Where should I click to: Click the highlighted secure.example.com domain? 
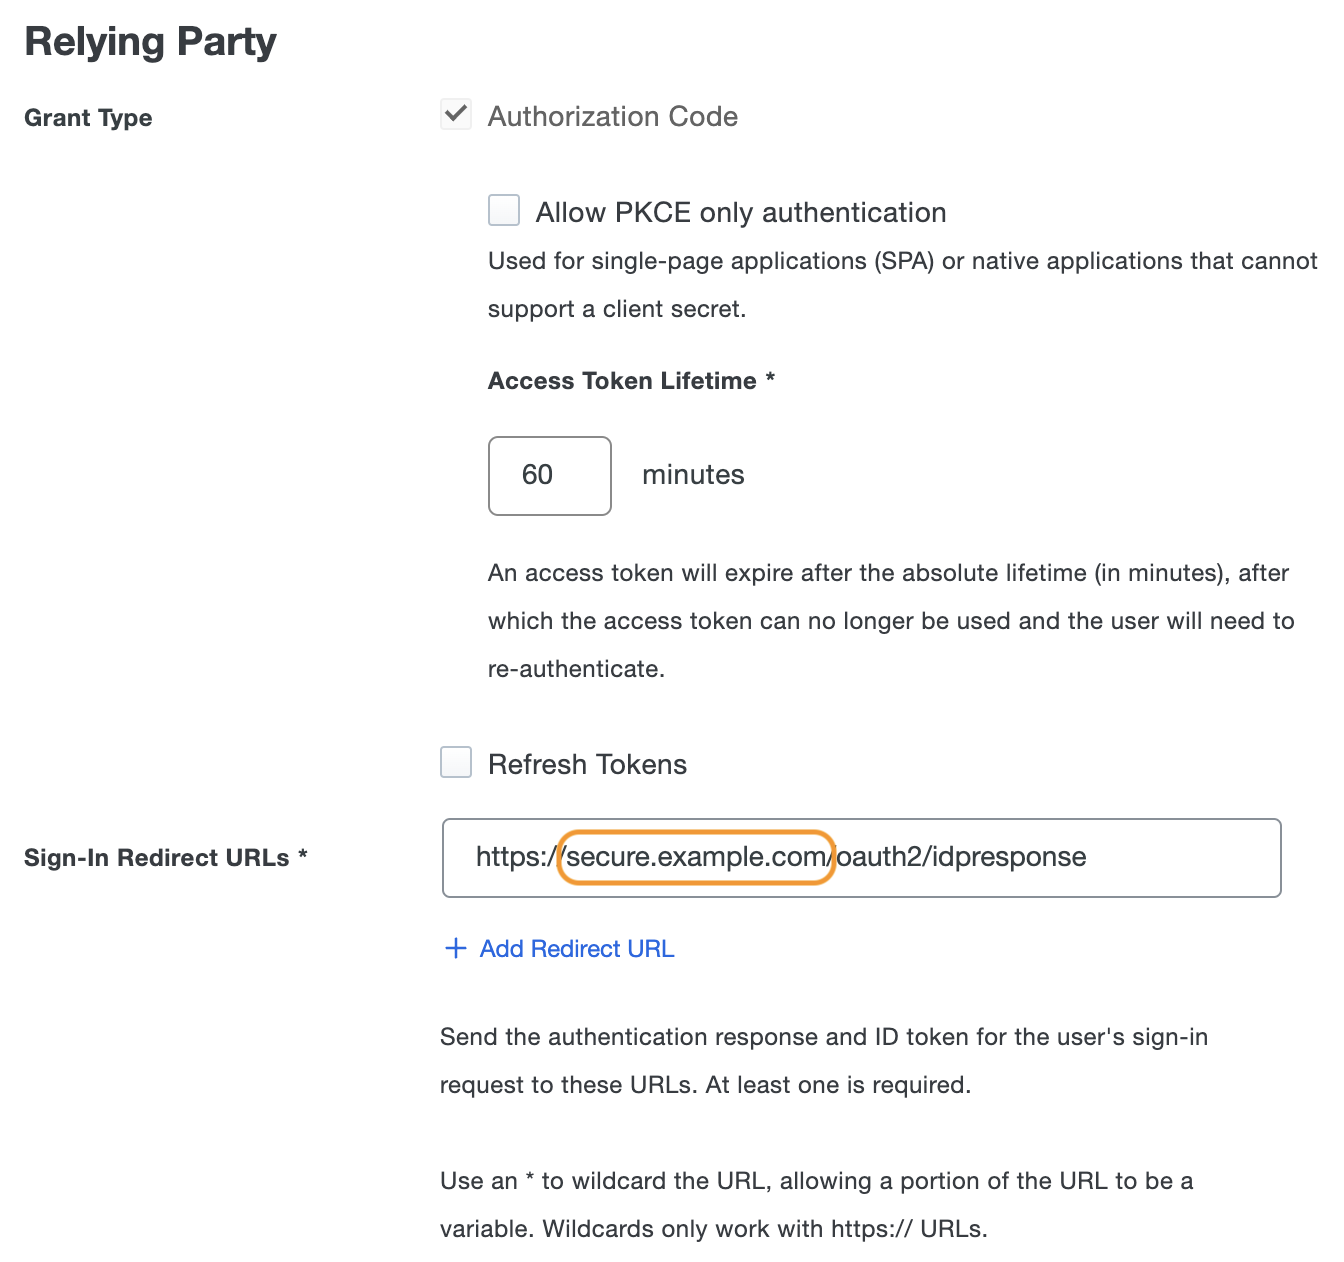696,857
